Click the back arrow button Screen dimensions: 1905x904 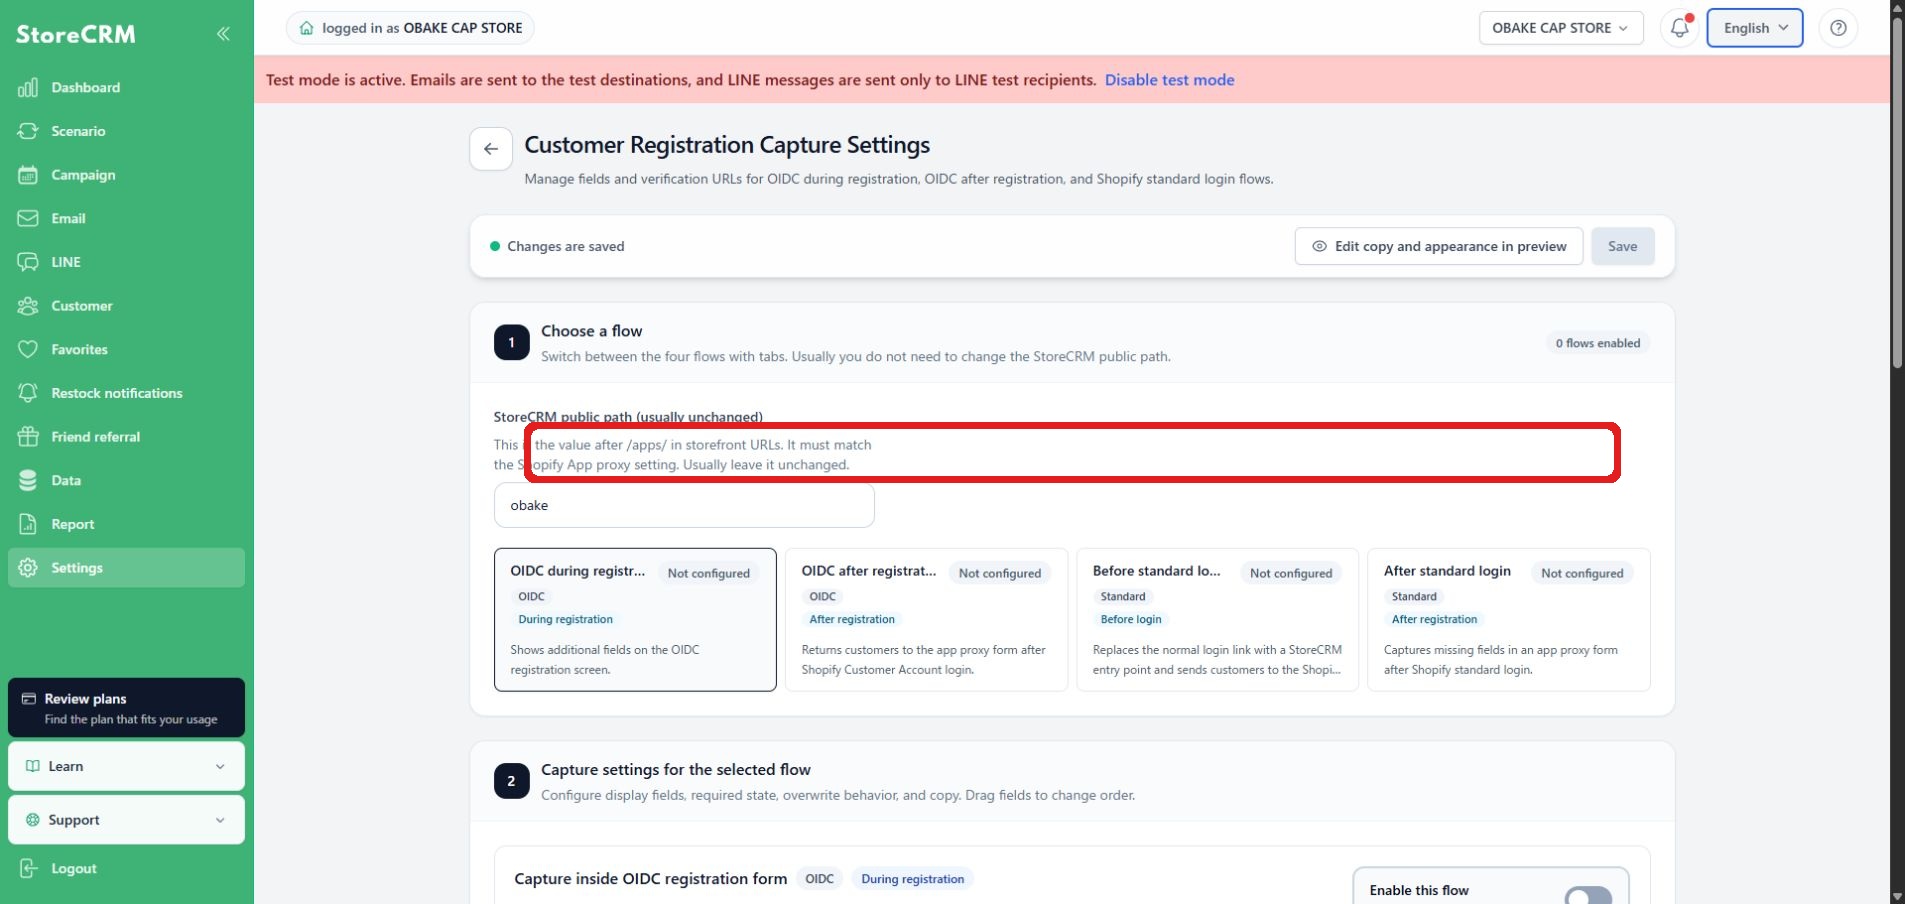tap(491, 149)
